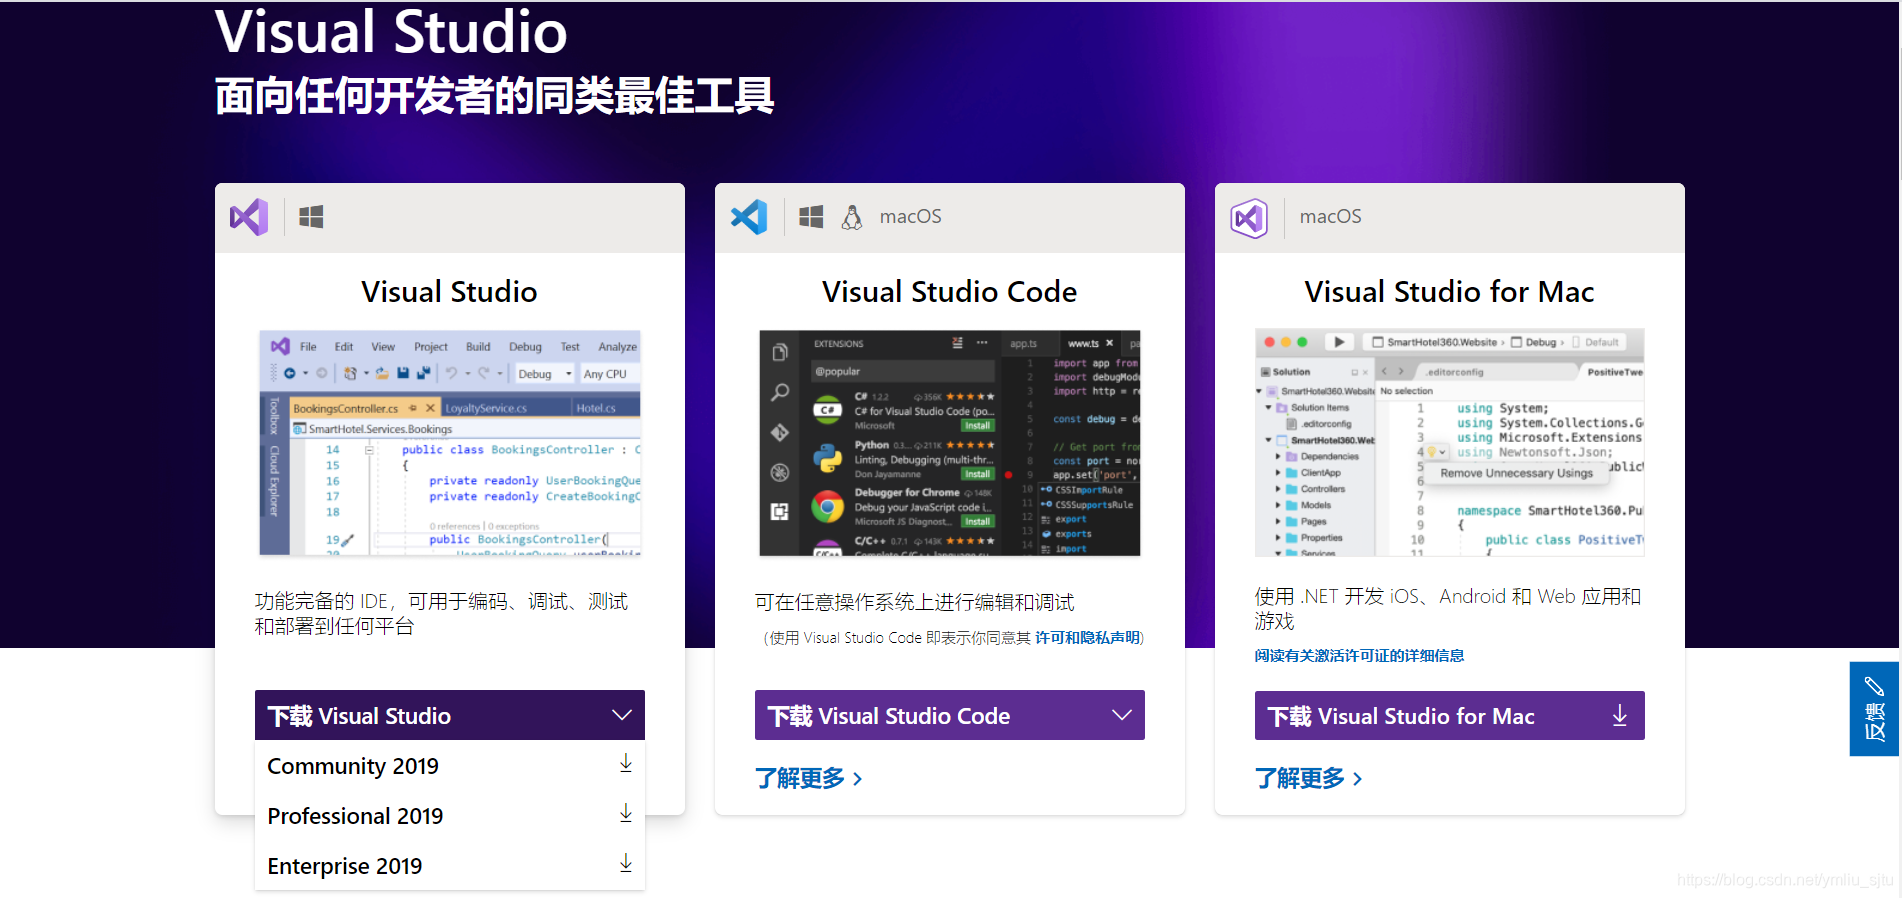Select Professional 2019 download option
This screenshot has width=1902, height=898.
click(x=450, y=816)
